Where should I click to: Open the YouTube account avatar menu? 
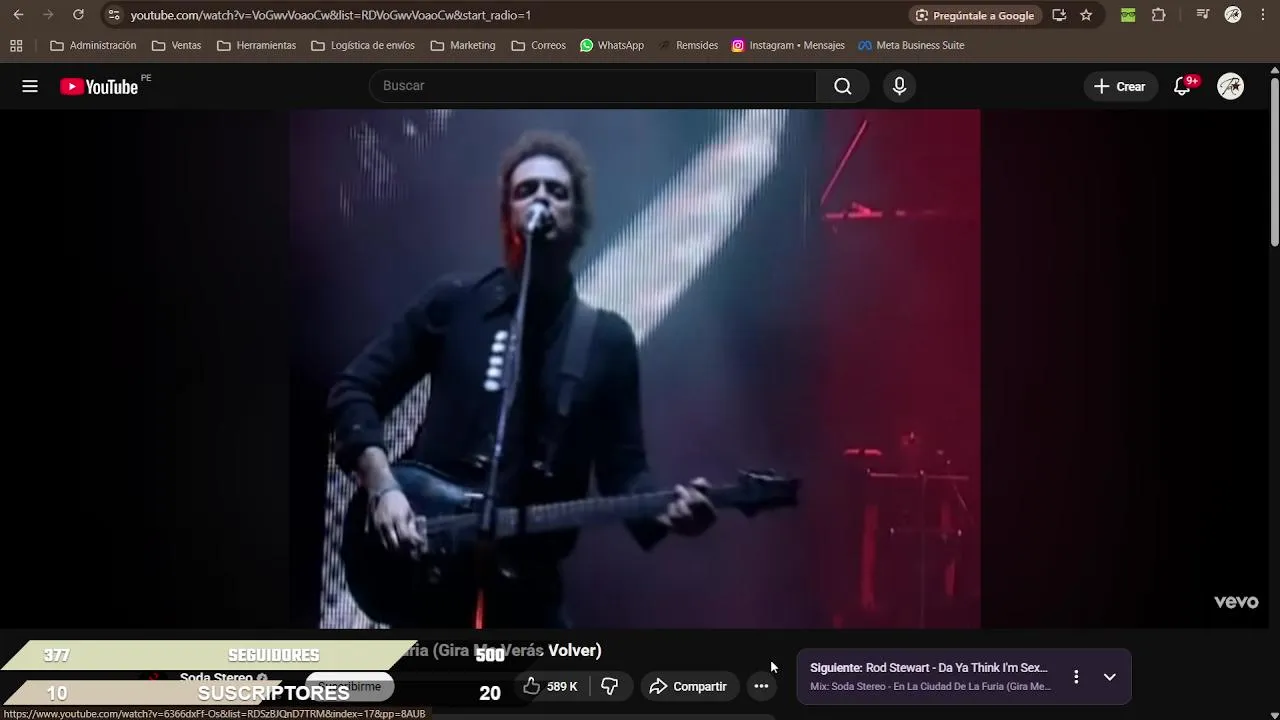[x=1230, y=86]
